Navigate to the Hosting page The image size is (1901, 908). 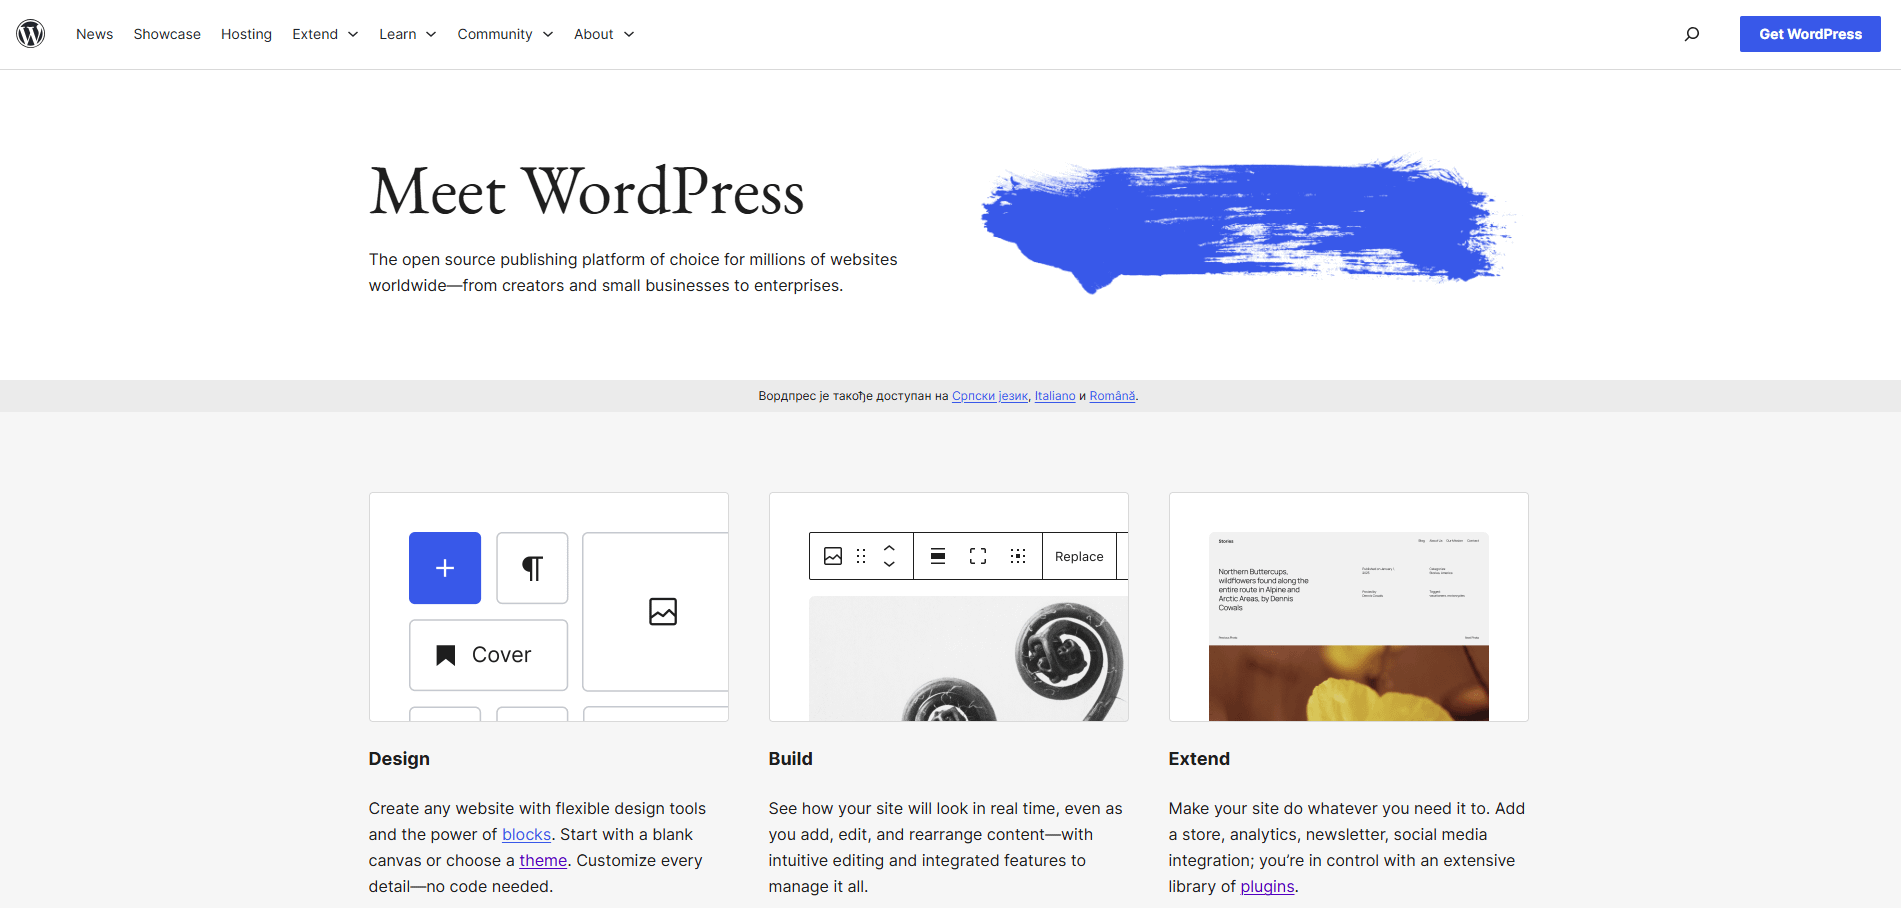(246, 34)
